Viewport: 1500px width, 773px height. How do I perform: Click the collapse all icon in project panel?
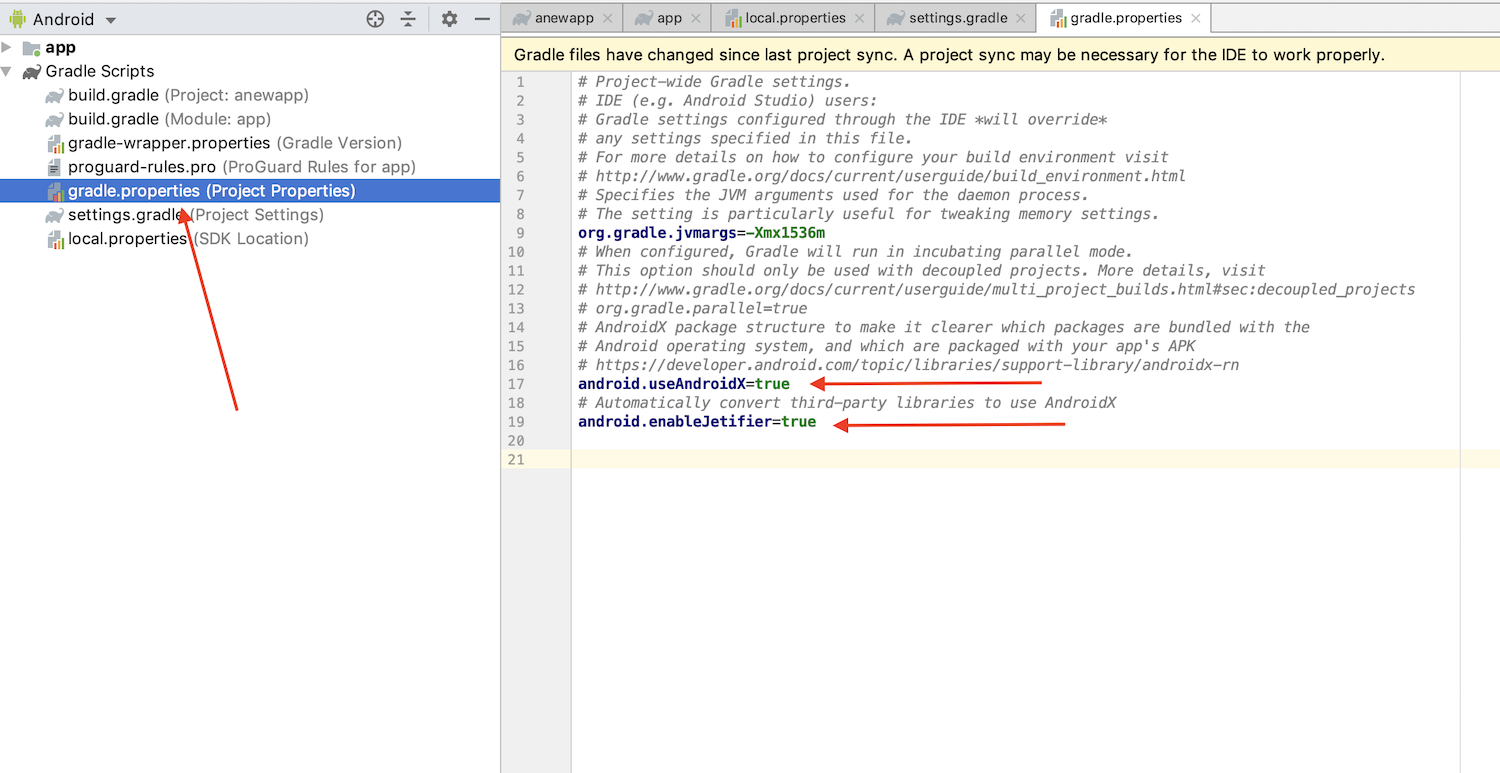[x=408, y=19]
